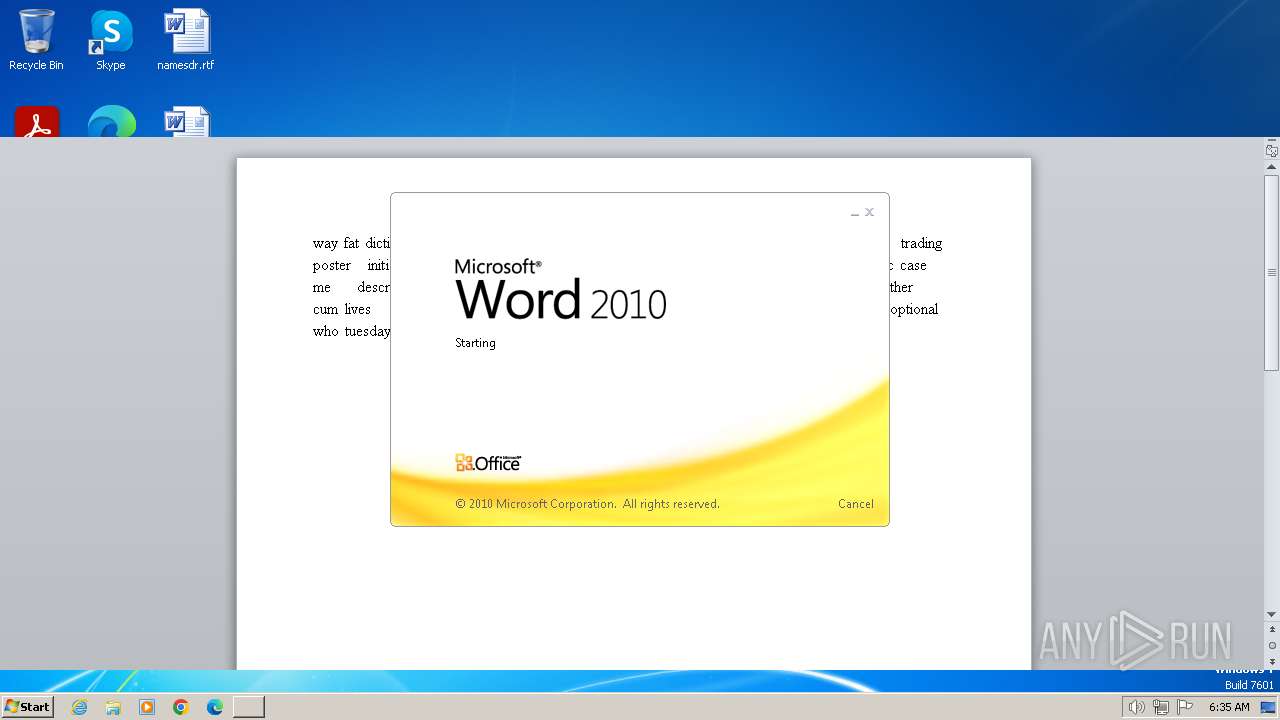
Task: Open the Action Center flag icon
Action: (1185, 707)
